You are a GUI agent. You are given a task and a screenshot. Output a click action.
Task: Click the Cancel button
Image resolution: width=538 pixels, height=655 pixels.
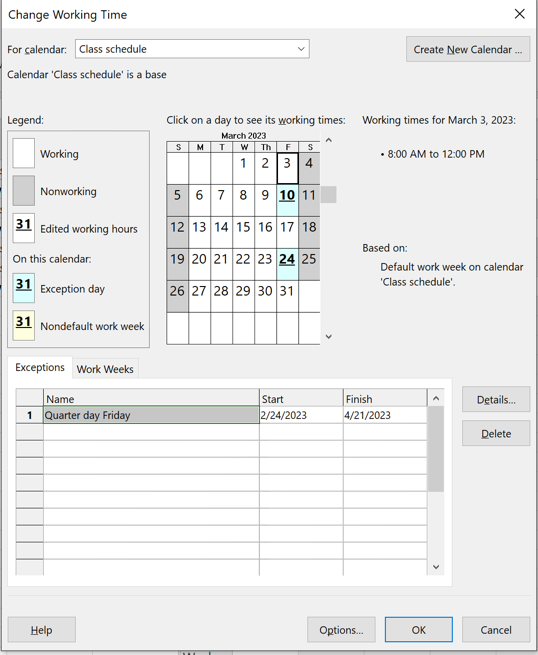[496, 630]
